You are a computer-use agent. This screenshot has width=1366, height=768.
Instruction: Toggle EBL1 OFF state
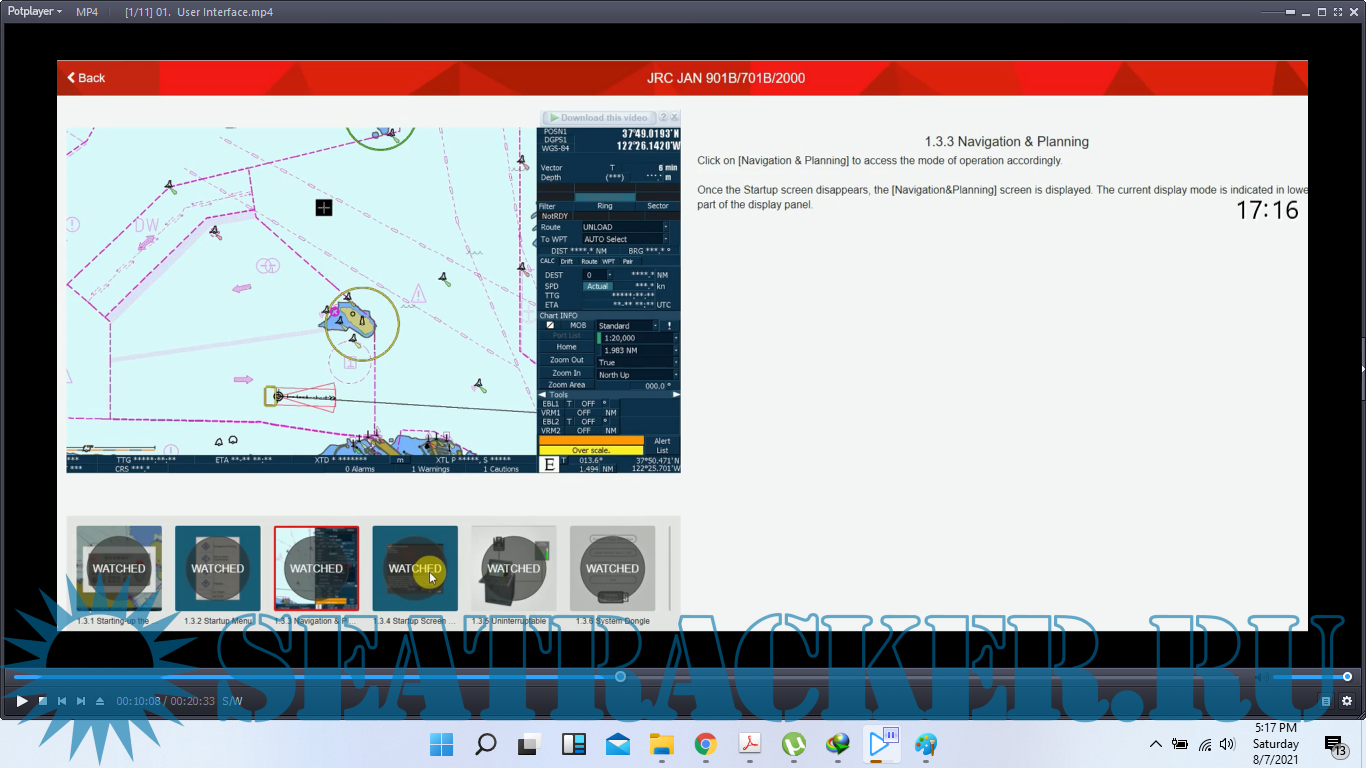pos(588,404)
